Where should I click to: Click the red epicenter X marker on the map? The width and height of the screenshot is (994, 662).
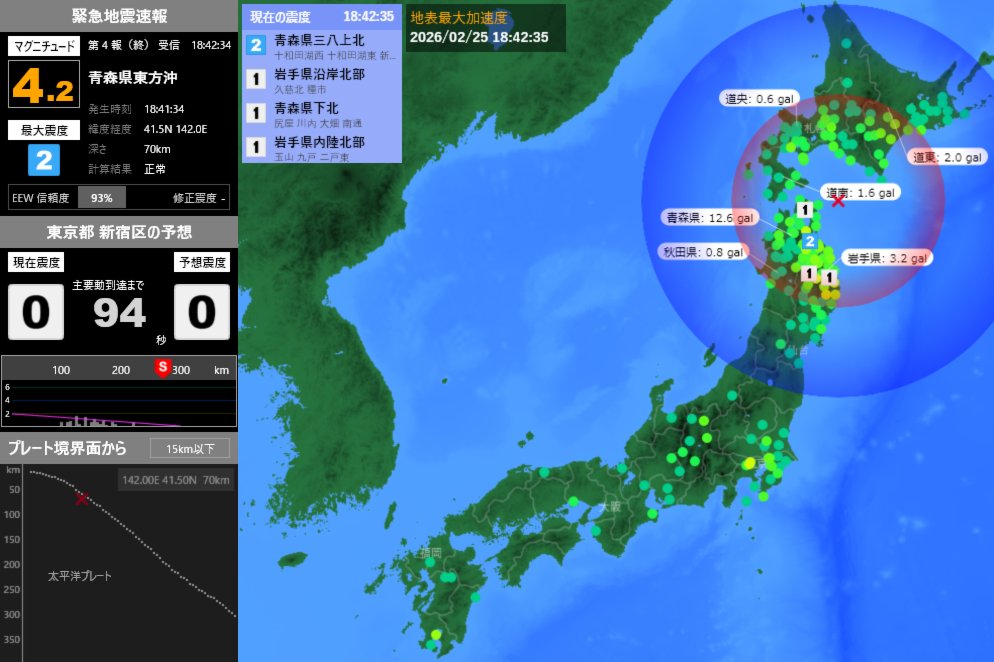(836, 199)
